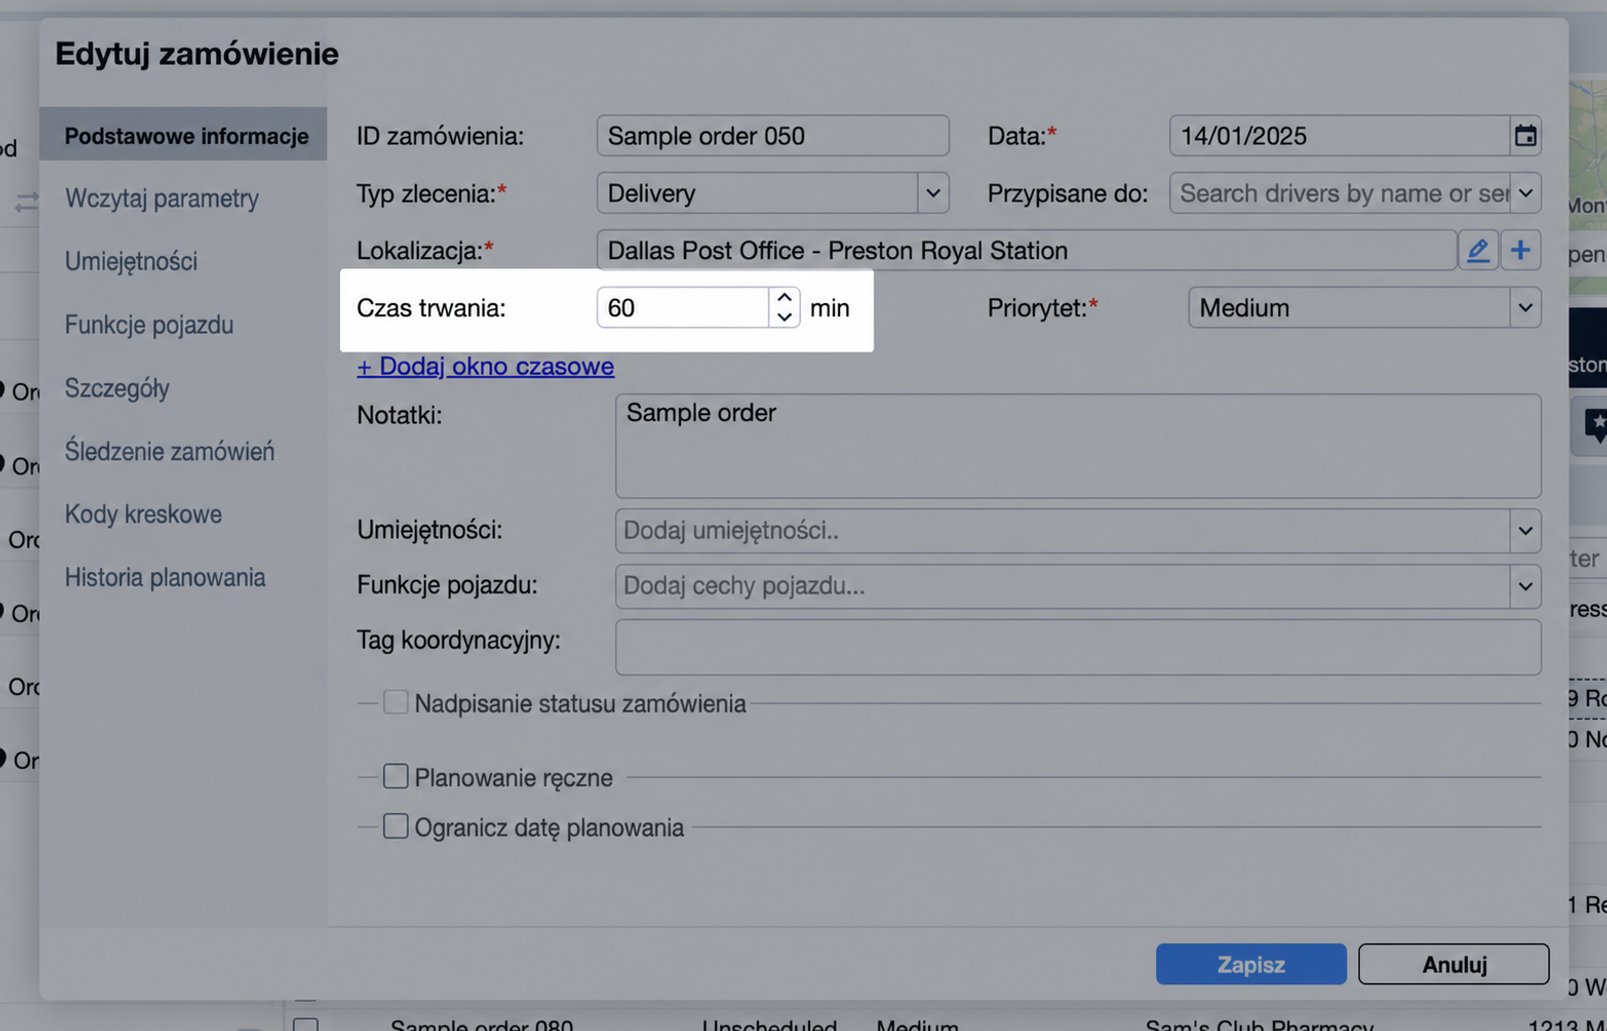The width and height of the screenshot is (1607, 1031).
Task: Click the Edytuj zamówienie dialog title
Action: [x=197, y=53]
